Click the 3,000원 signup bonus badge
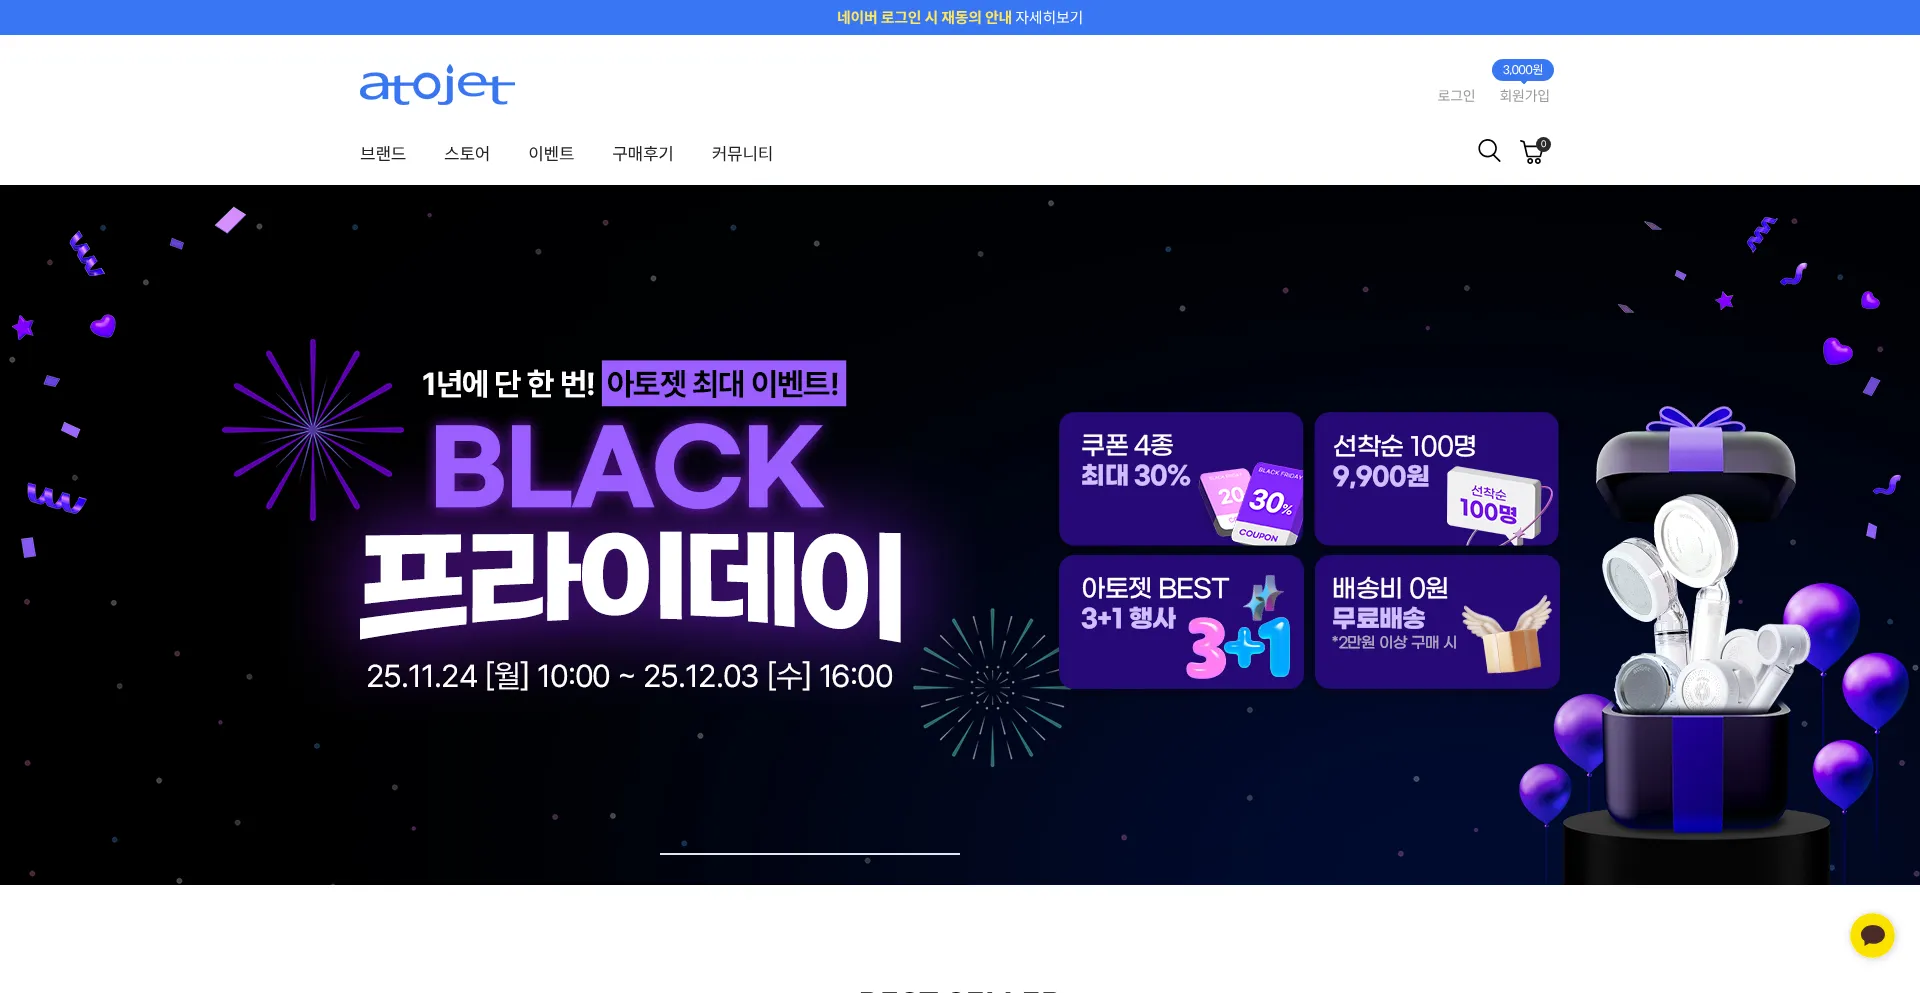Screen dimensions: 1920x993 tap(1522, 70)
